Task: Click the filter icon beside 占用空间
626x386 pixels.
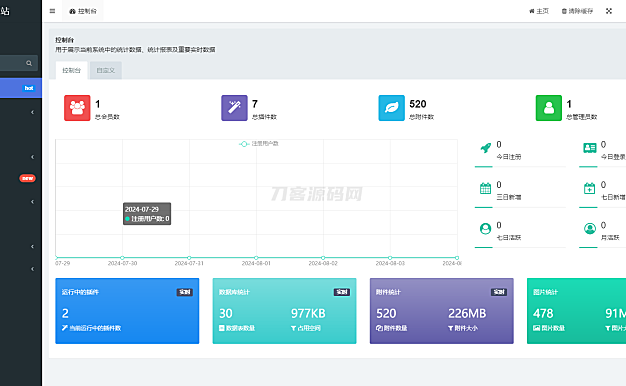Action: point(293,328)
